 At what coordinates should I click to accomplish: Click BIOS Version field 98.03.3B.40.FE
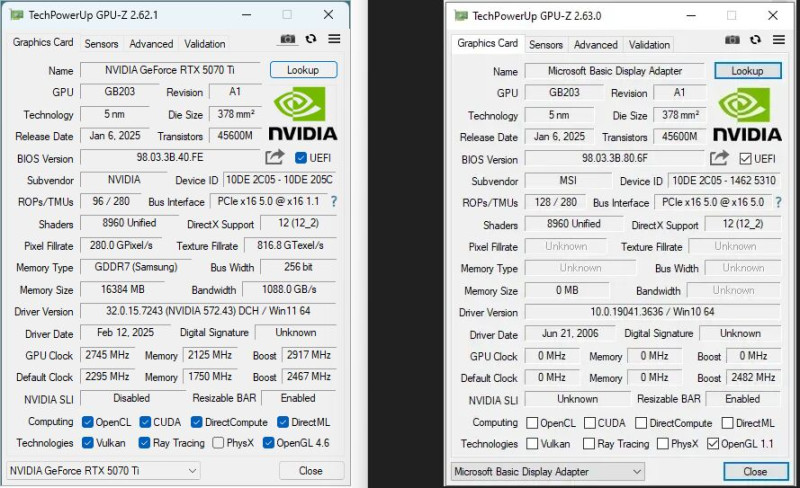click(x=170, y=157)
